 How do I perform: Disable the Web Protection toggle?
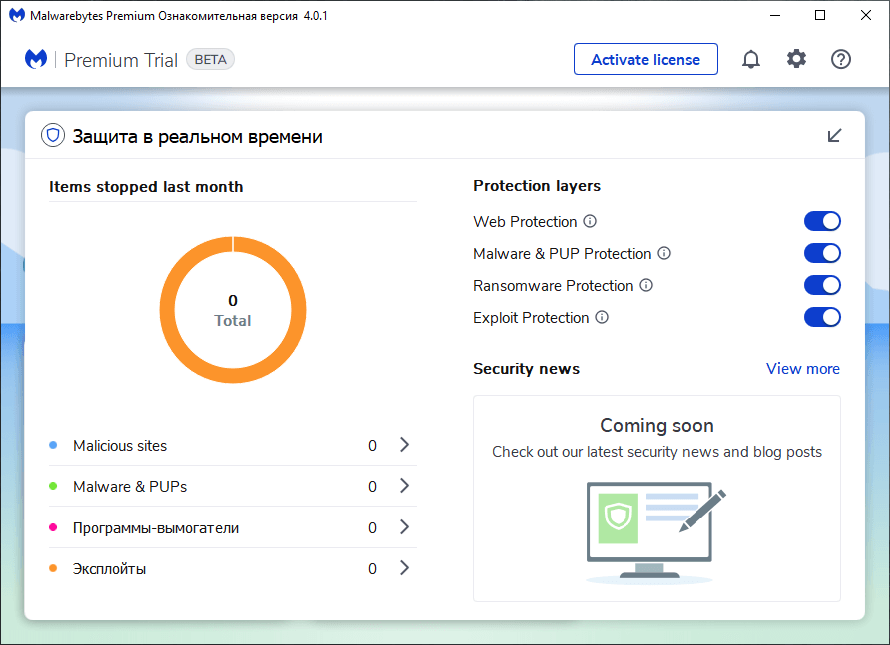pyautogui.click(x=822, y=221)
